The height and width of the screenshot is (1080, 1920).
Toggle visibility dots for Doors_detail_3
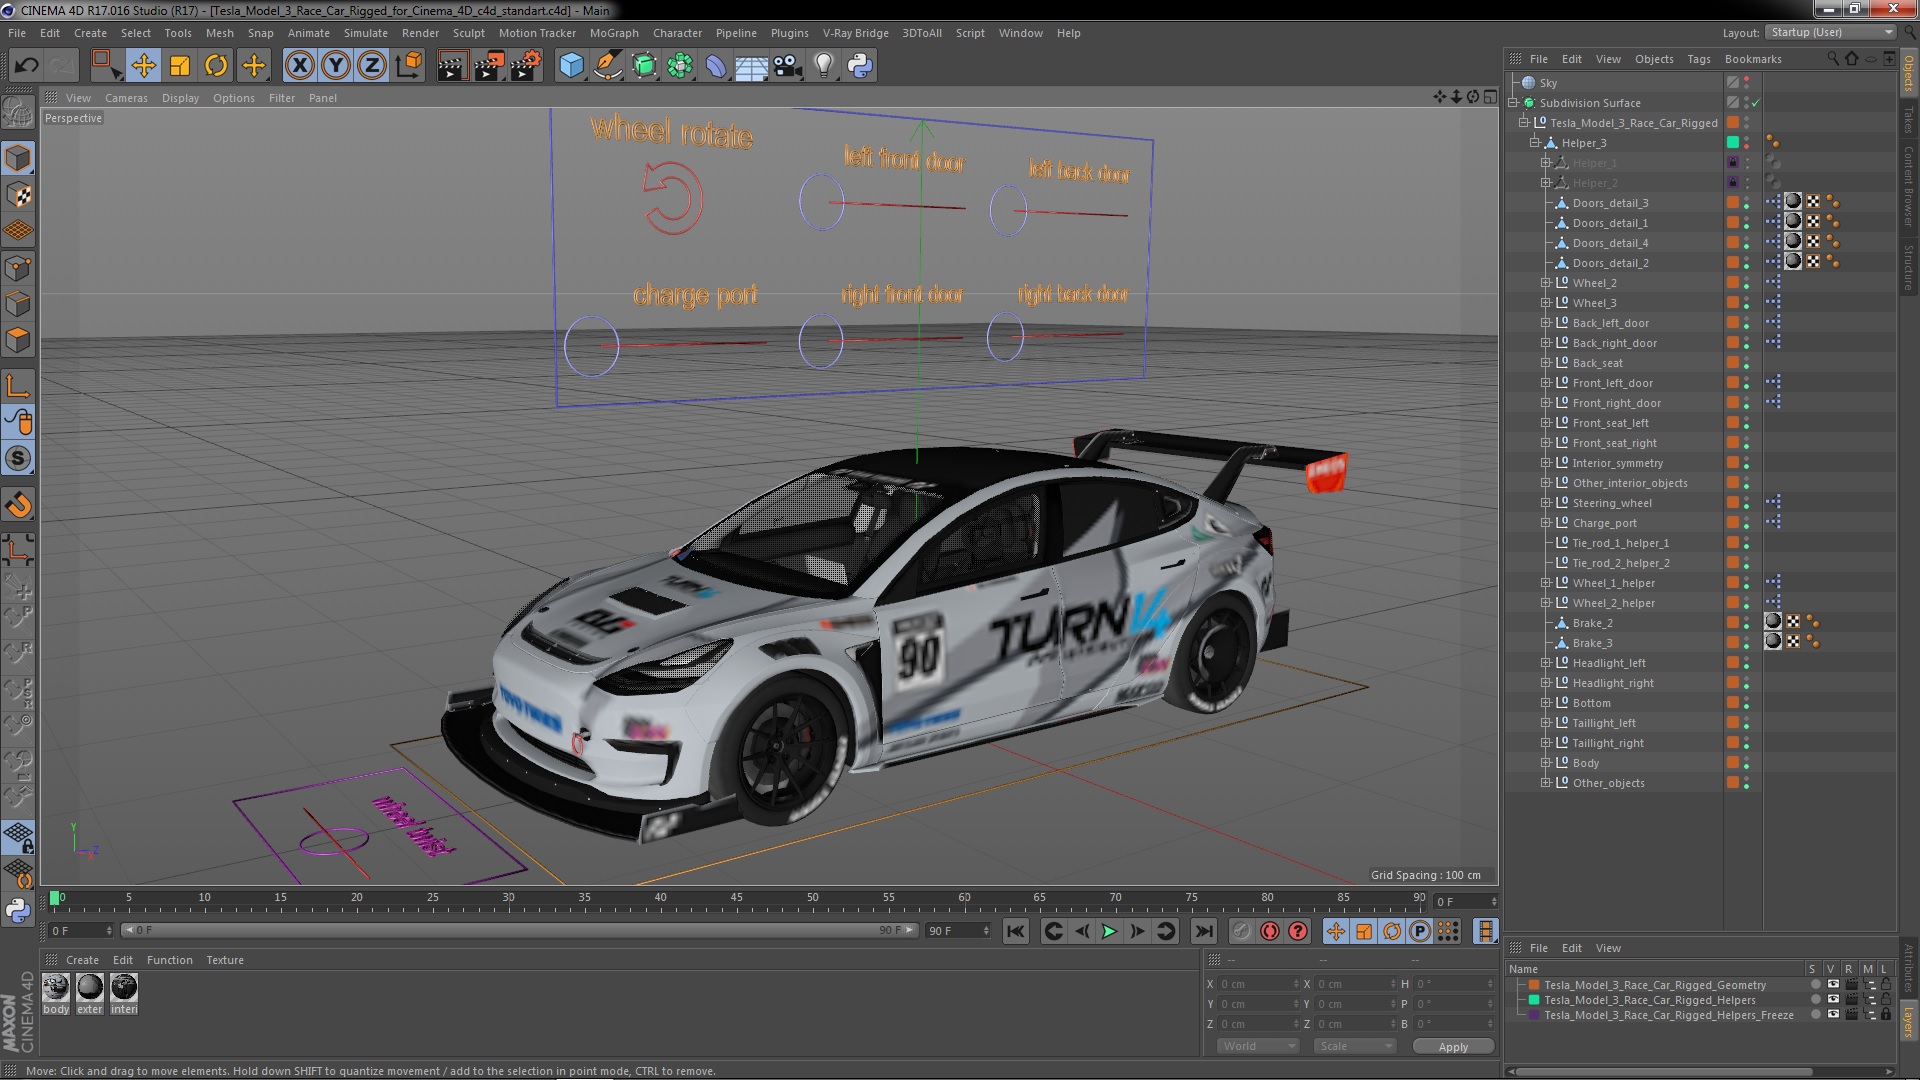coord(1747,203)
